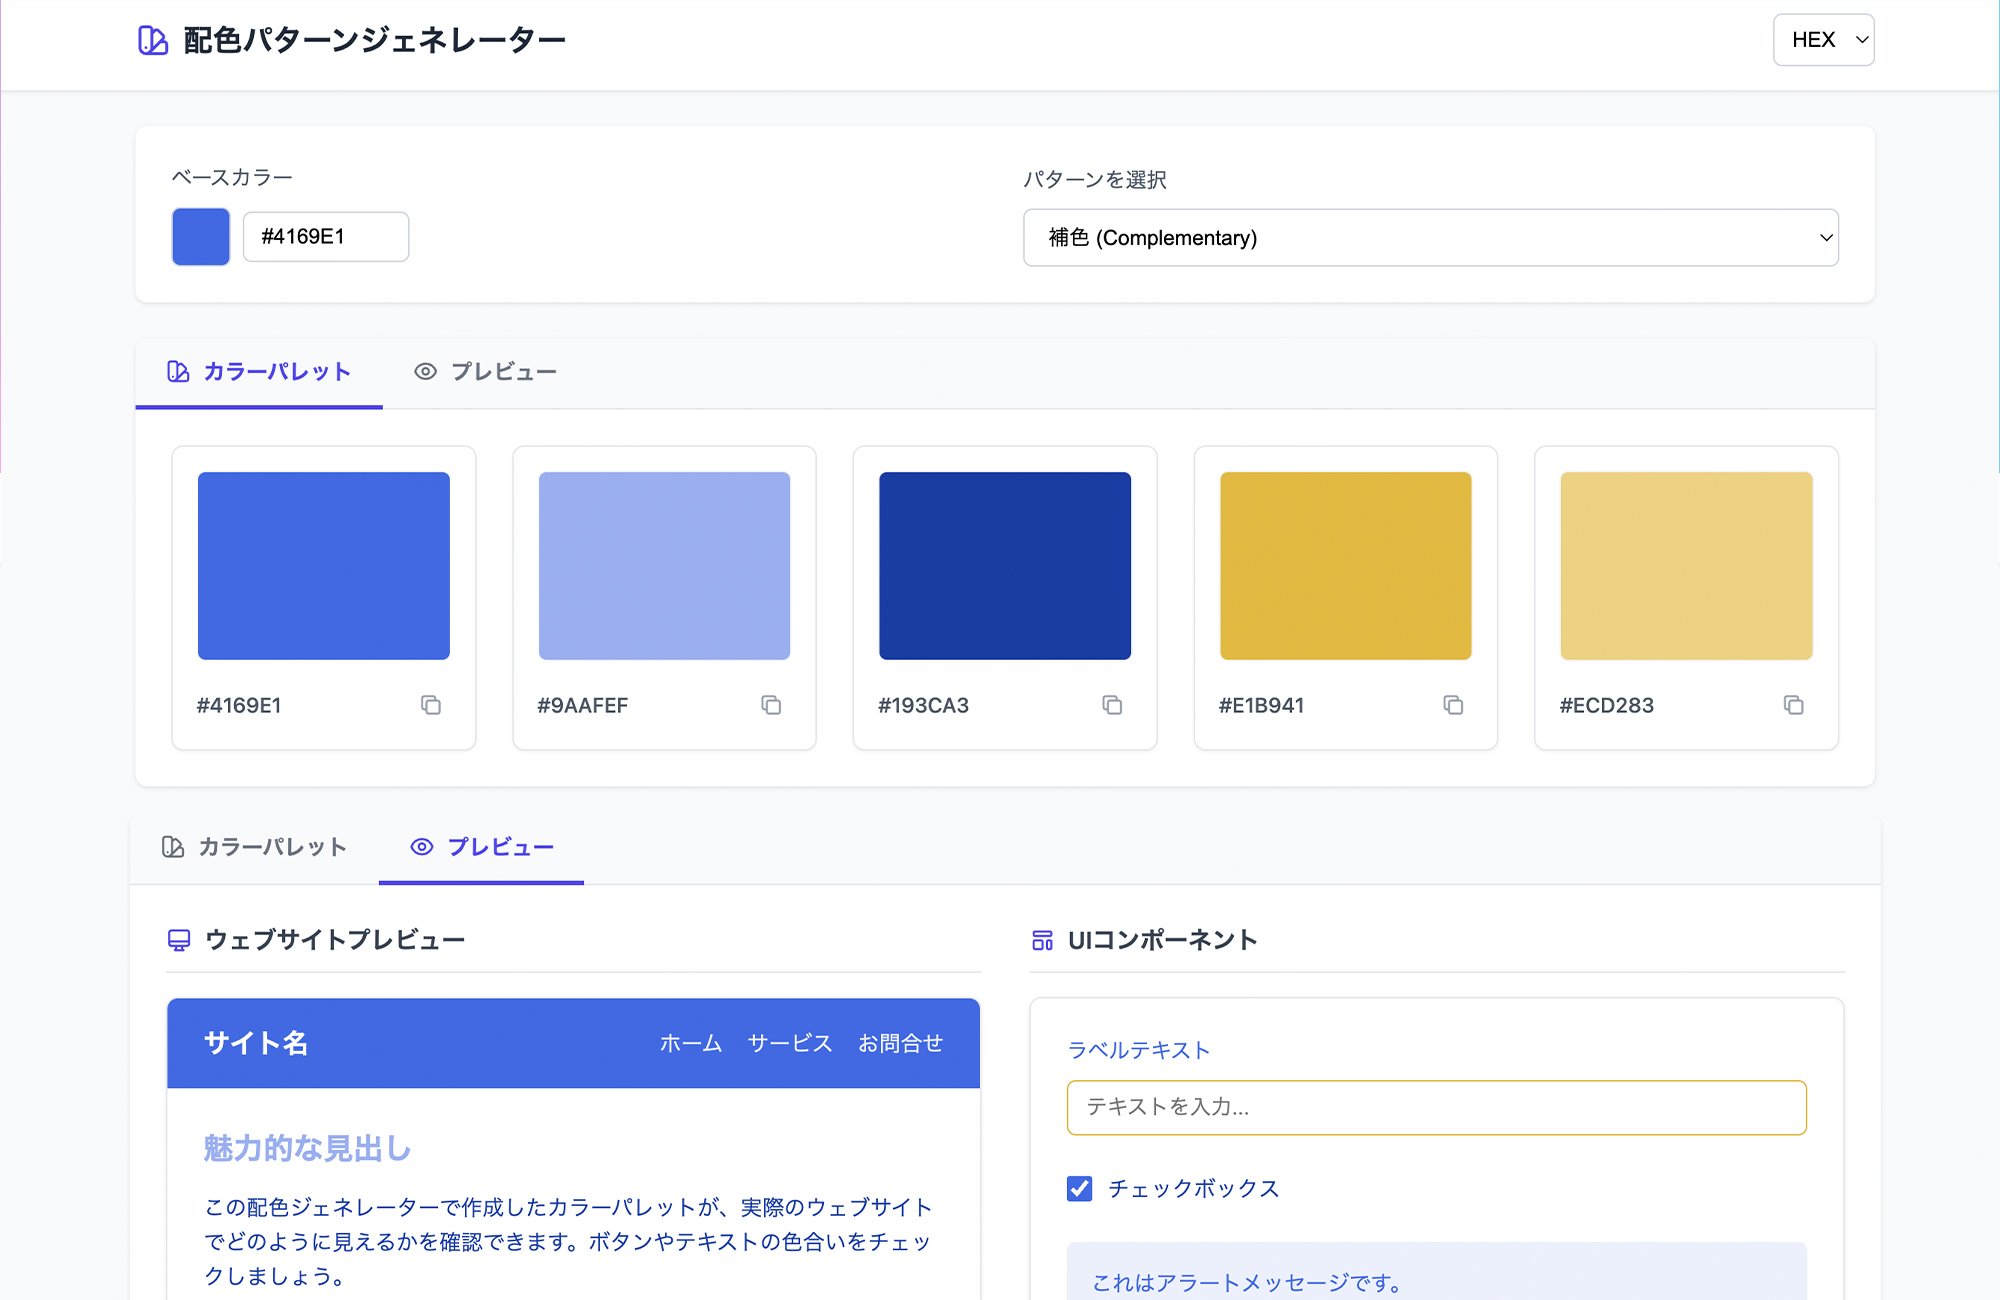Click the ベースカラー label

[232, 177]
